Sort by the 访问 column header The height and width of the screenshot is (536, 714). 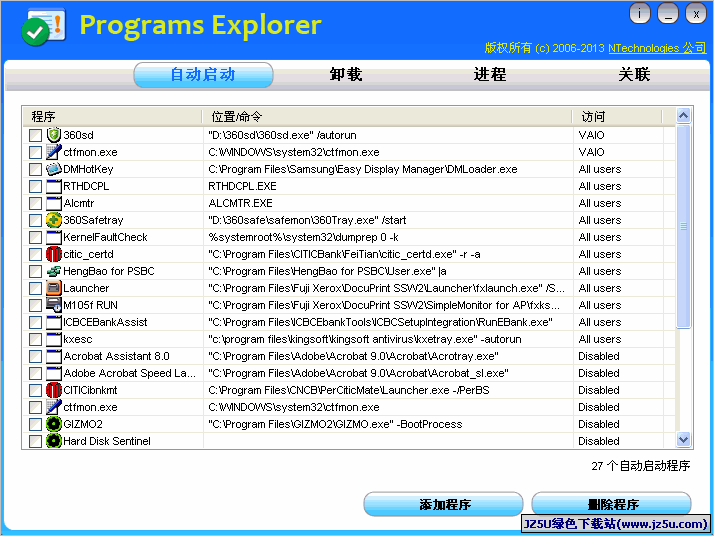617,117
